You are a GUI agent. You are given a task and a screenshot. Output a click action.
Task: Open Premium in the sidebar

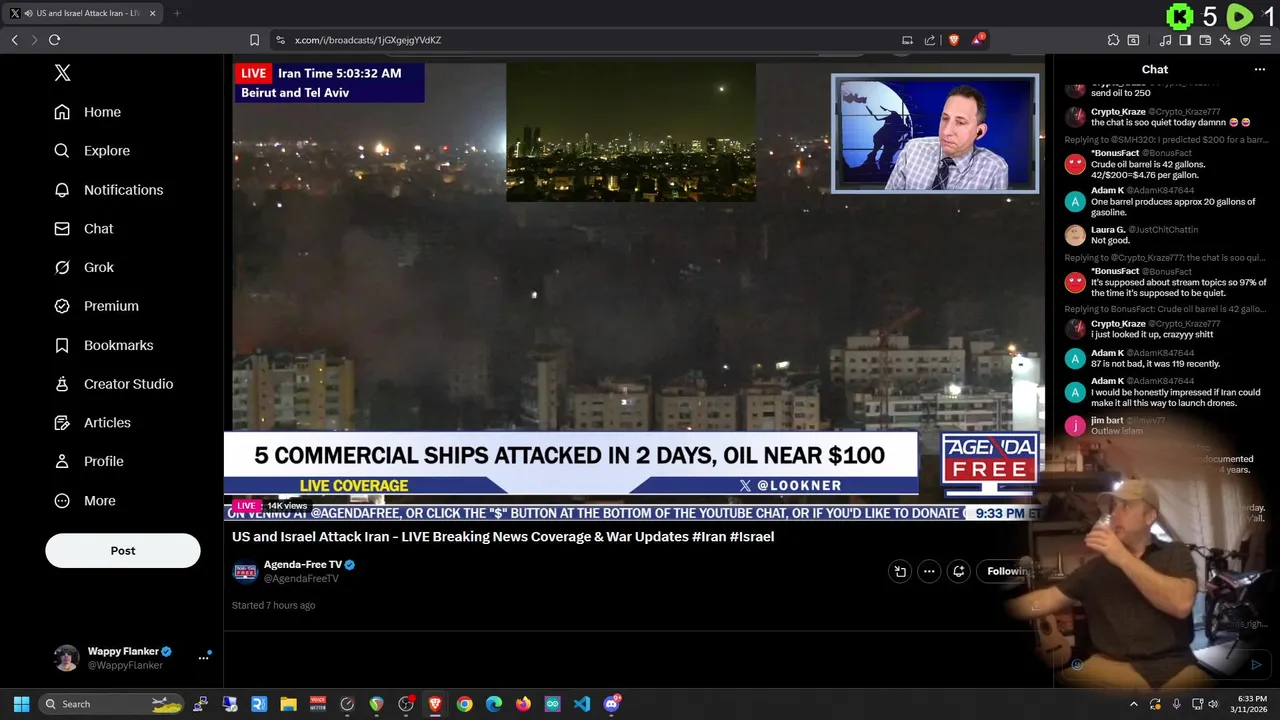click(x=97, y=306)
